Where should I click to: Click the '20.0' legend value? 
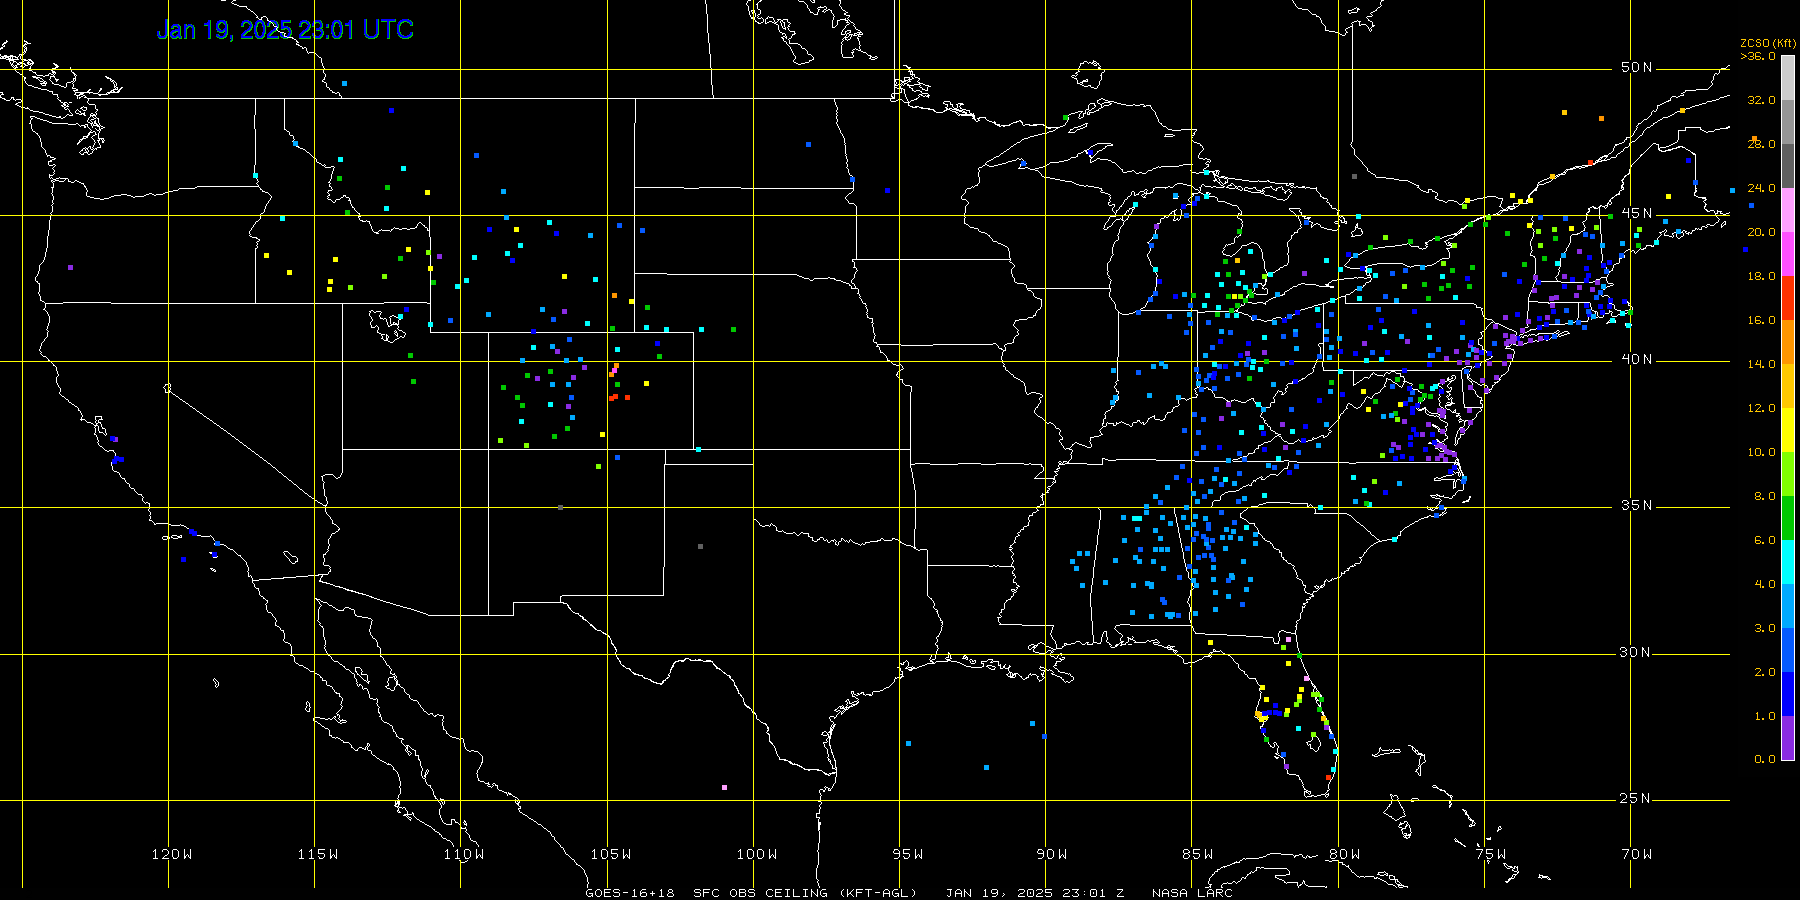point(1761,232)
